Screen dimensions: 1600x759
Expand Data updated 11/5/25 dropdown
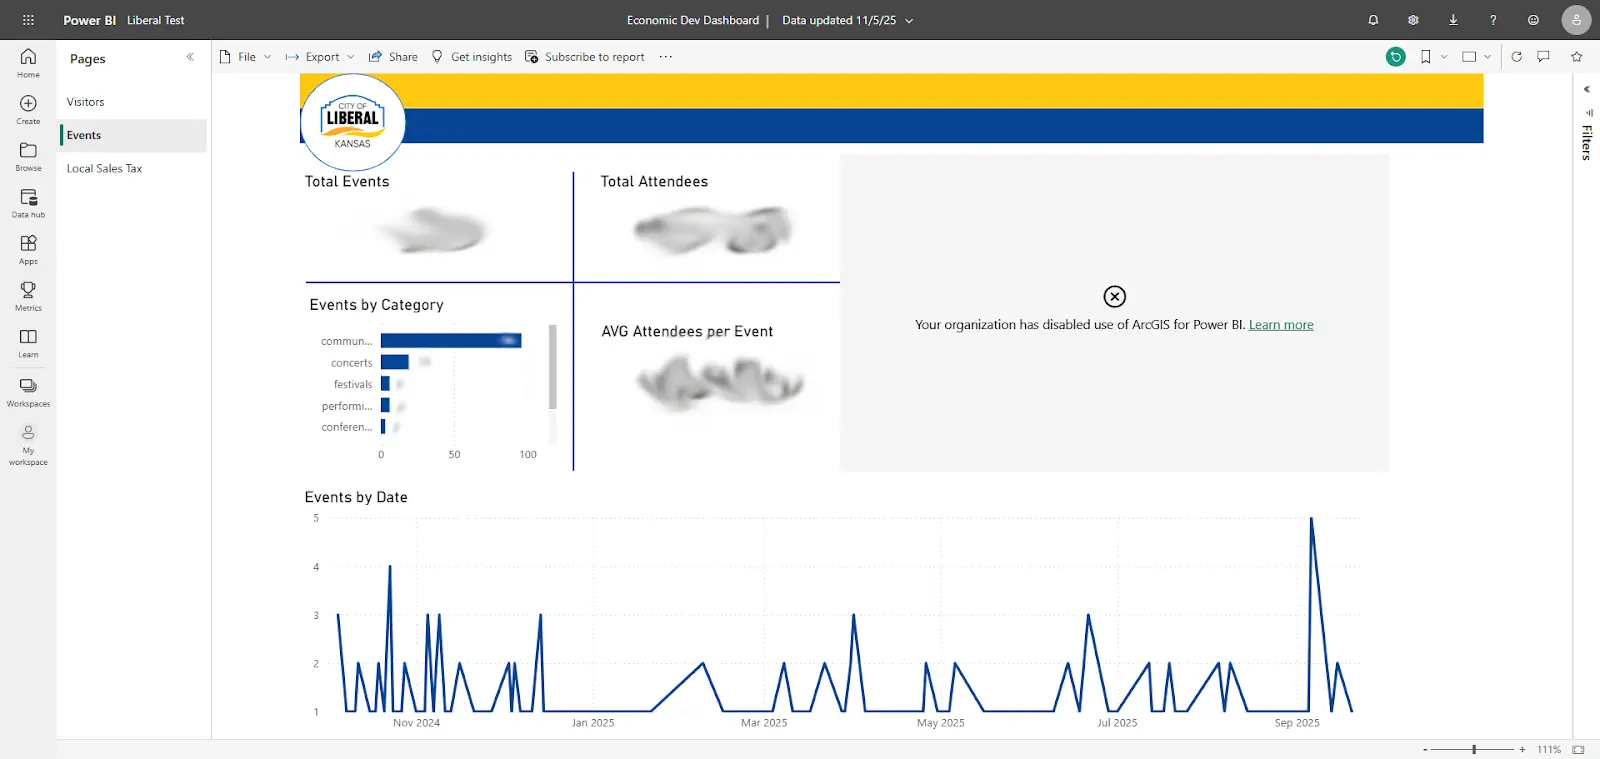click(848, 20)
